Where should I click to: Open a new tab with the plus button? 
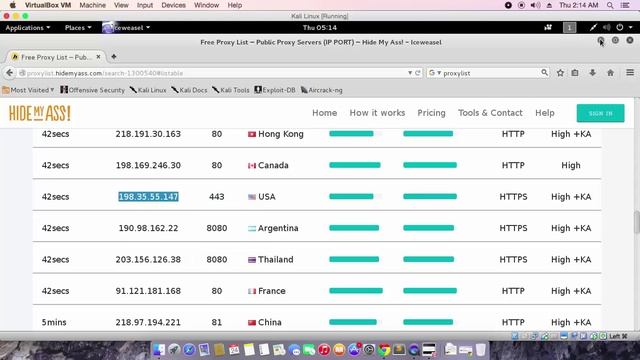point(114,57)
